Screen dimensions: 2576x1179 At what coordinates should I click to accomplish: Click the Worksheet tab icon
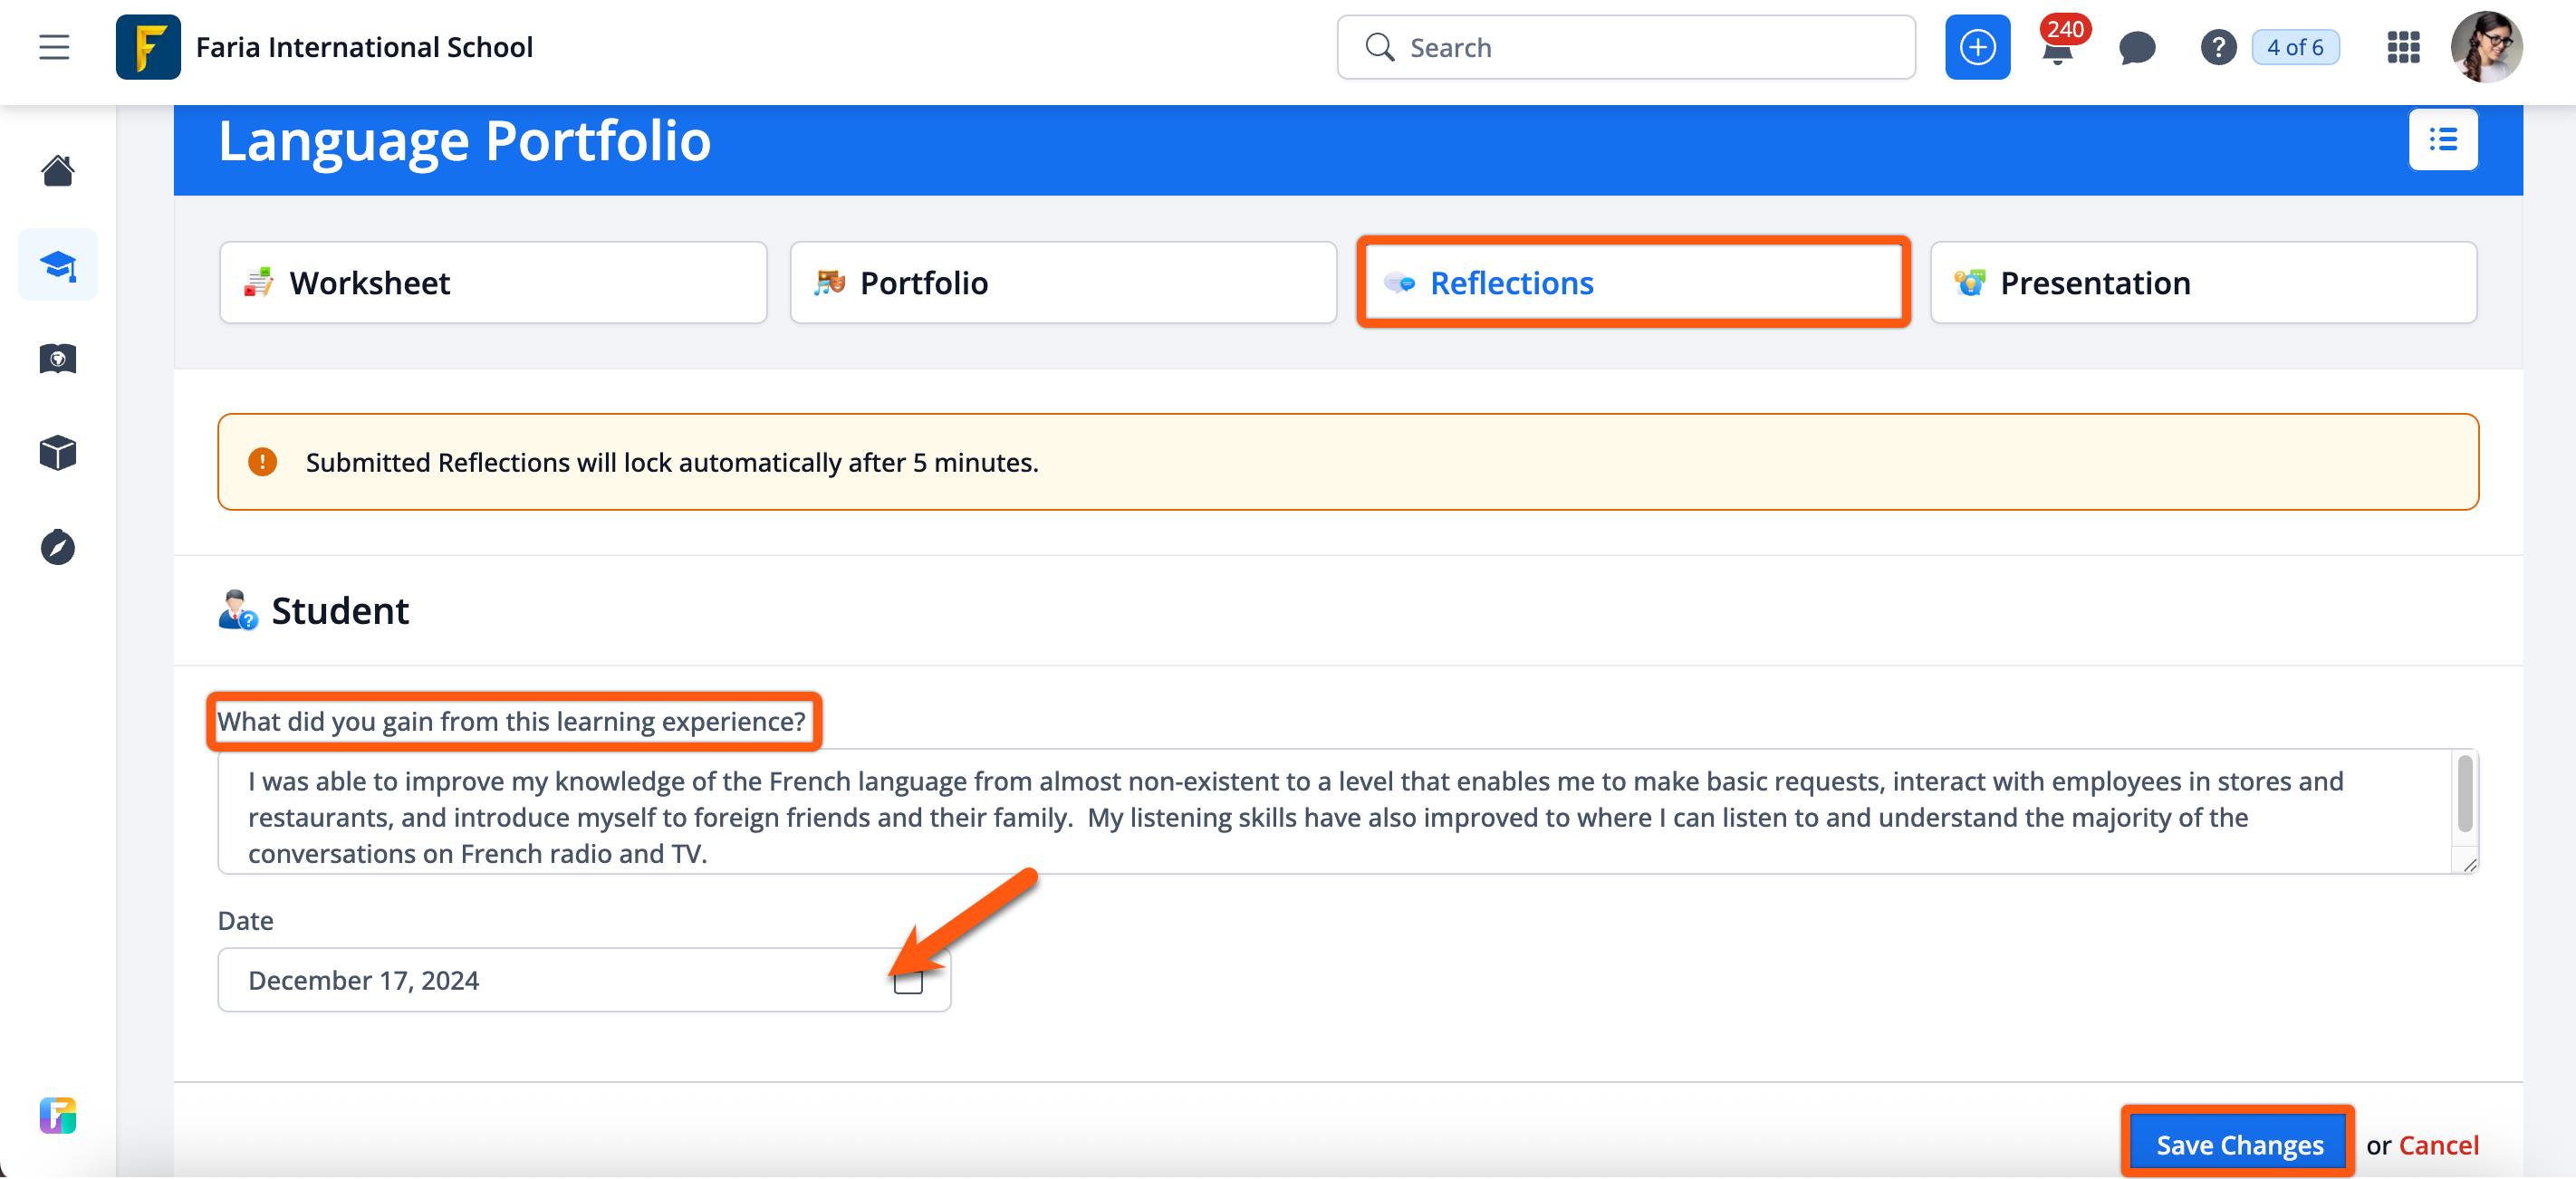[x=258, y=283]
